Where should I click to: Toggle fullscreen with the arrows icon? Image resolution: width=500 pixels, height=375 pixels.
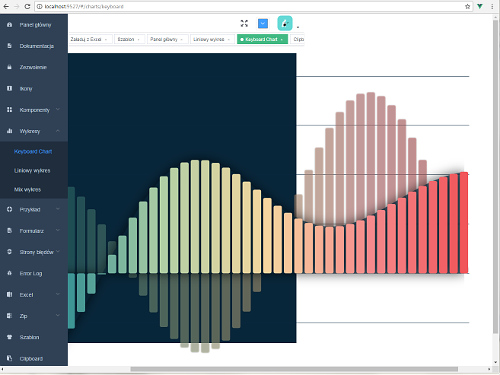pyautogui.click(x=244, y=23)
